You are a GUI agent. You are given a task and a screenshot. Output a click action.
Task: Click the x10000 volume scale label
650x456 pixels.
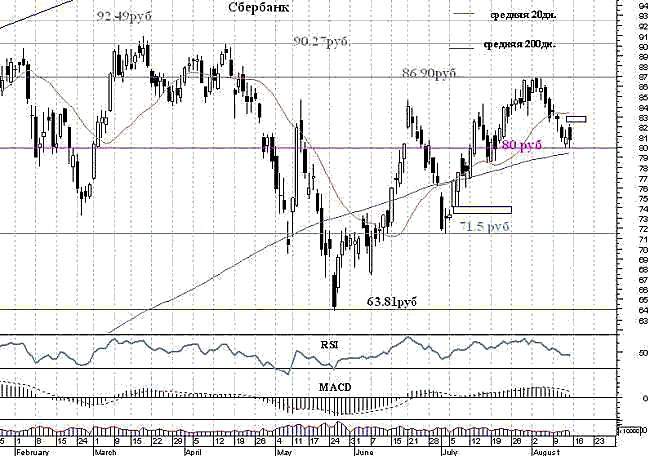point(631,431)
